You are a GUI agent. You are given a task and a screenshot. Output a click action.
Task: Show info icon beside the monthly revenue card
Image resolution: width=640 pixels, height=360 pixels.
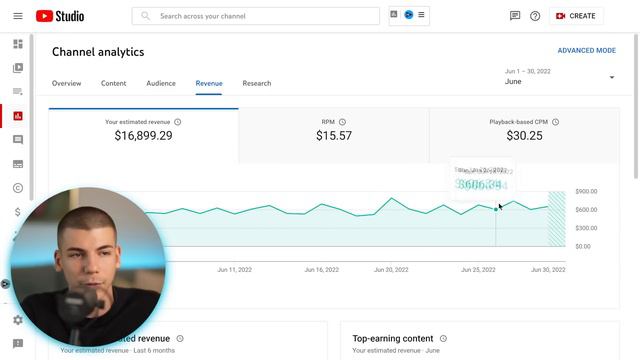180,338
